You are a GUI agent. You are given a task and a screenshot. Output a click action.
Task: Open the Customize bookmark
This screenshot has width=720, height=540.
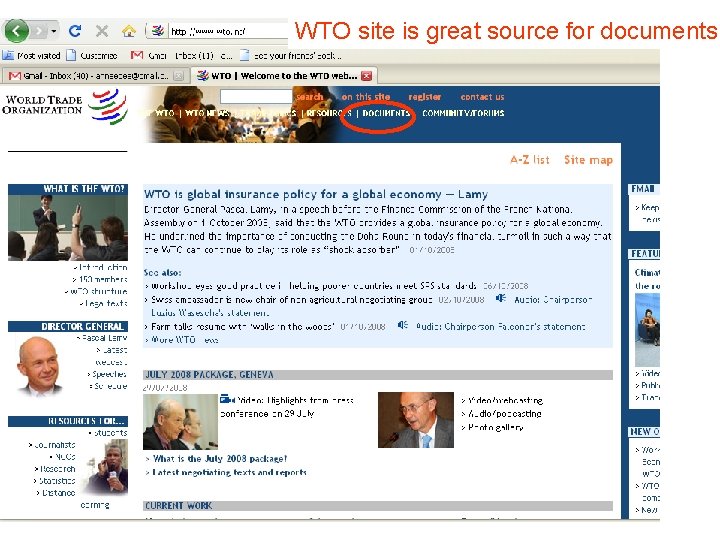pos(92,56)
